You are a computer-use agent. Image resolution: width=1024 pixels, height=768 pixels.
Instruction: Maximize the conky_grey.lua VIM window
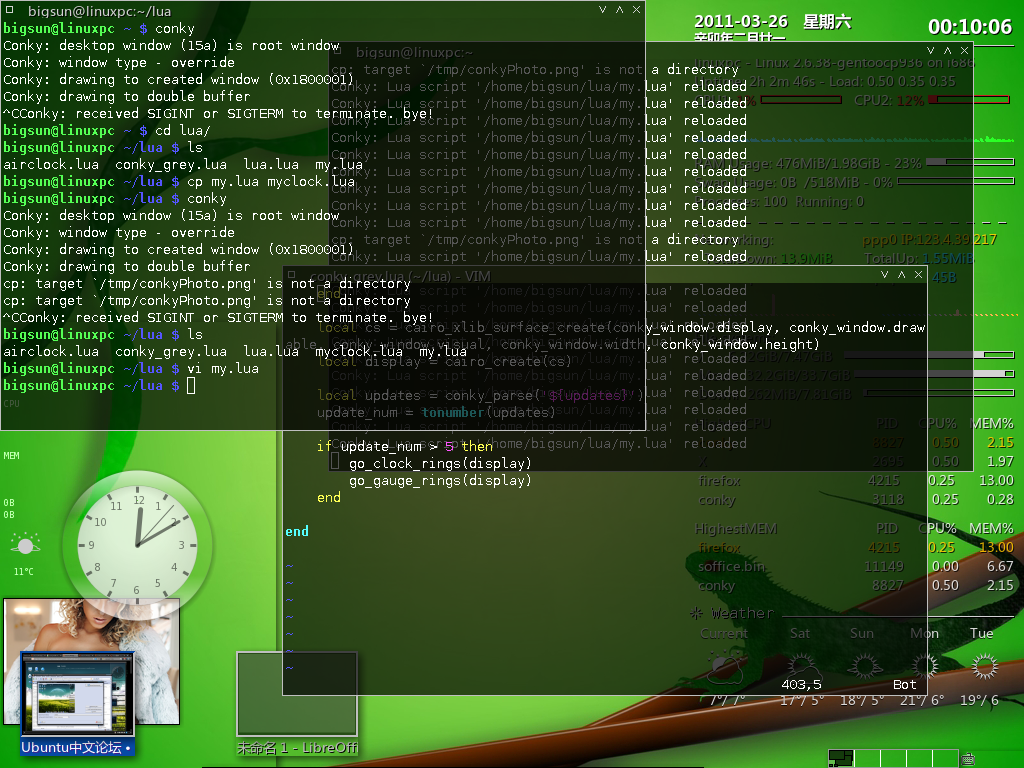902,275
